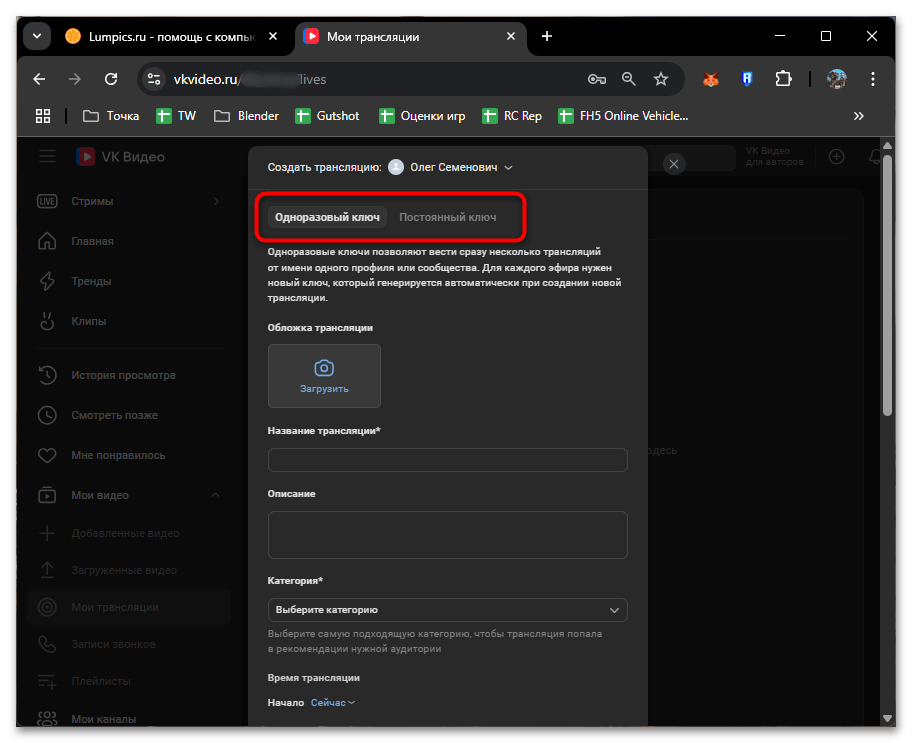Click the camera upload cover icon
912x743 pixels.
point(323,368)
